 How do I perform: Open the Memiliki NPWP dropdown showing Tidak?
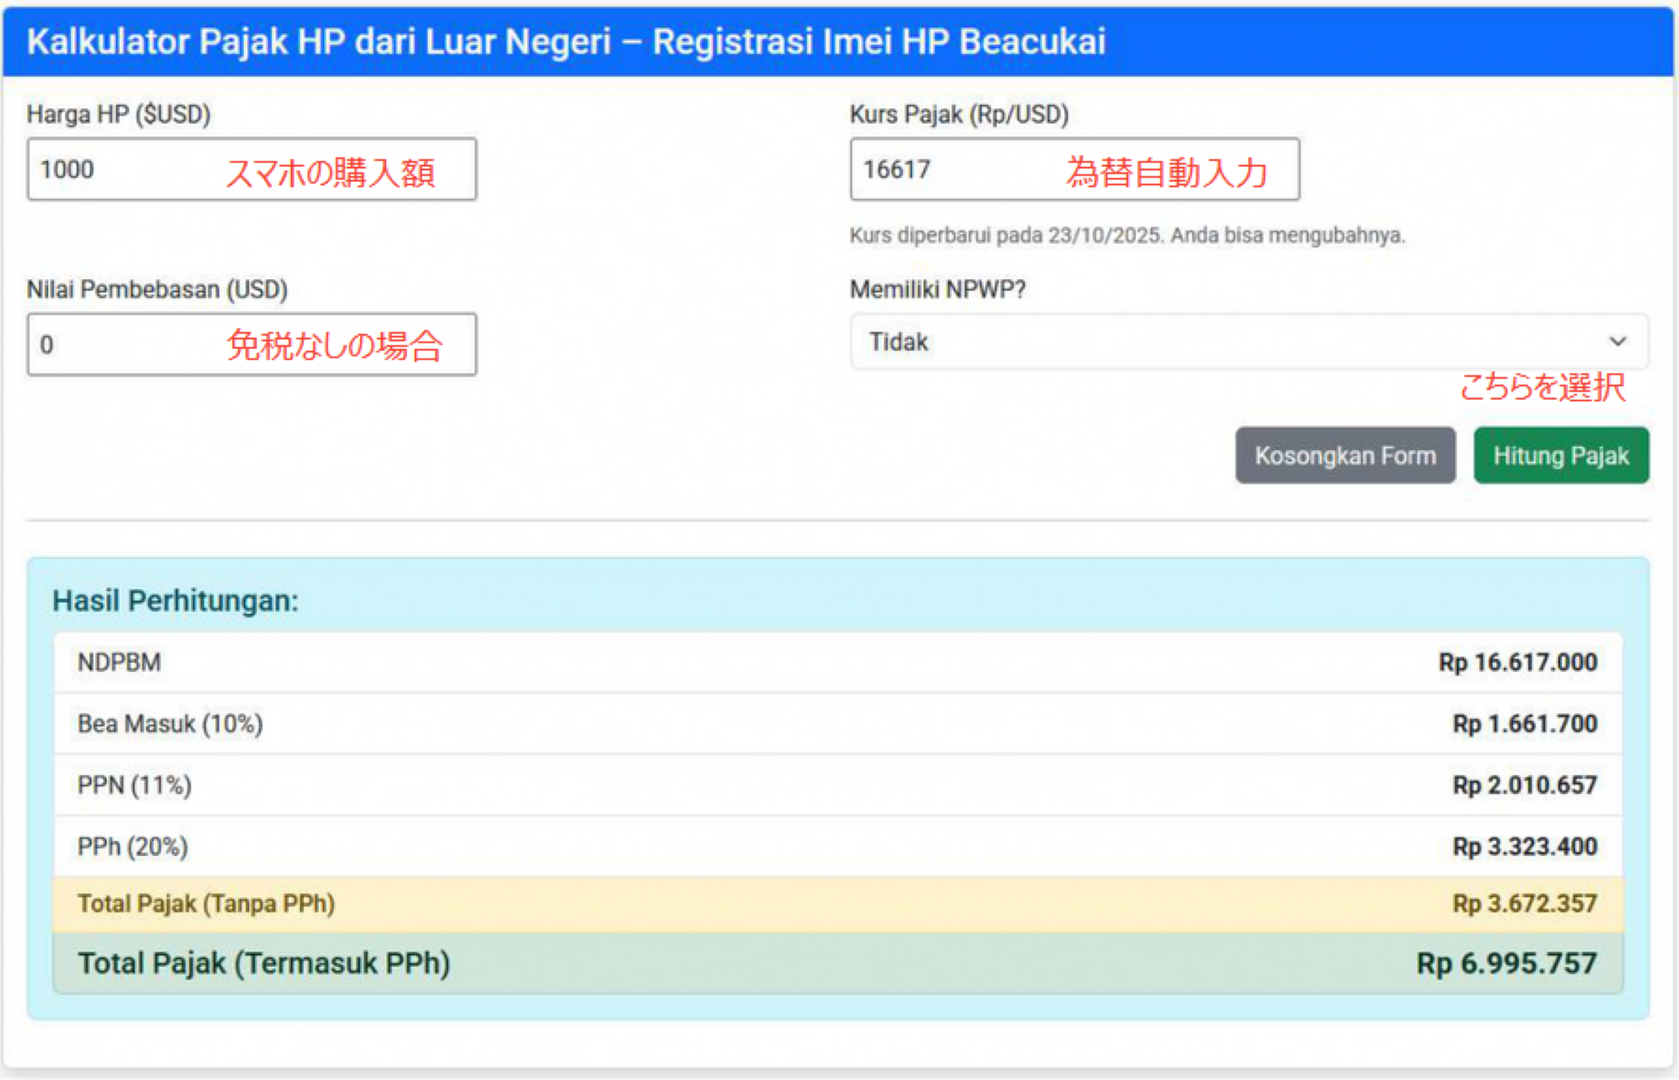1247,342
